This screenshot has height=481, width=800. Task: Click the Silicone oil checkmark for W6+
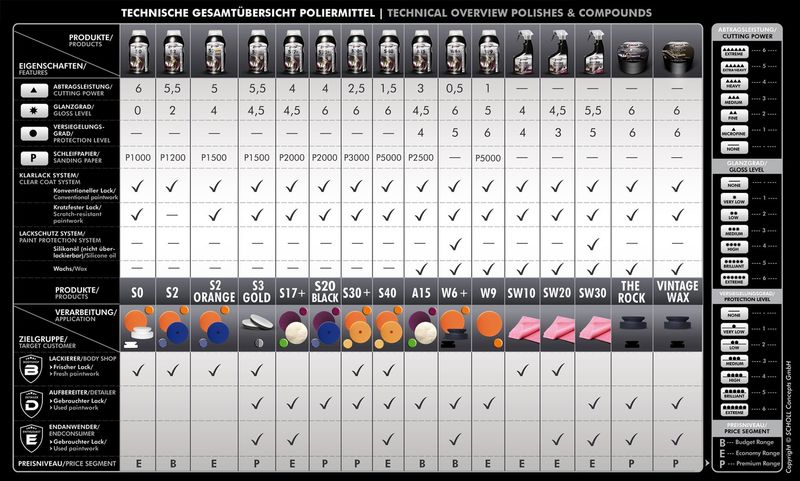454,244
